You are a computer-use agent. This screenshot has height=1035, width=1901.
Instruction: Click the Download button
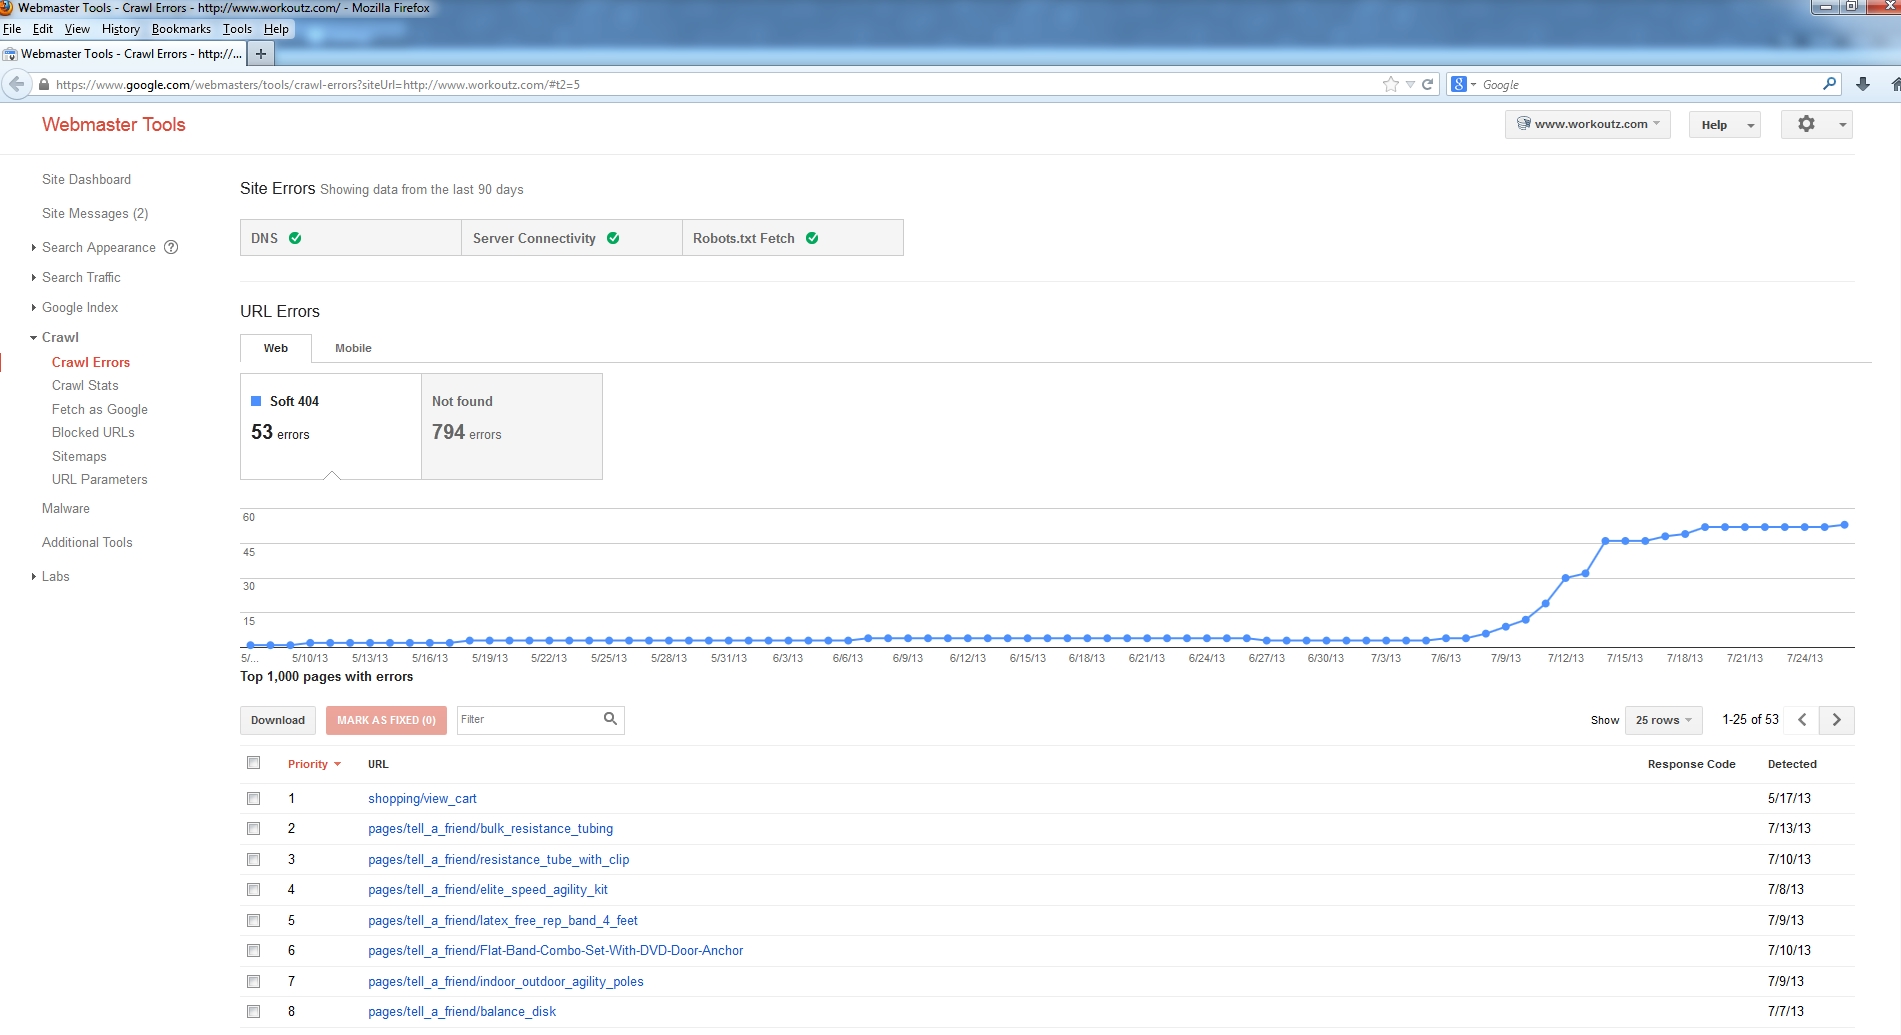(x=278, y=720)
